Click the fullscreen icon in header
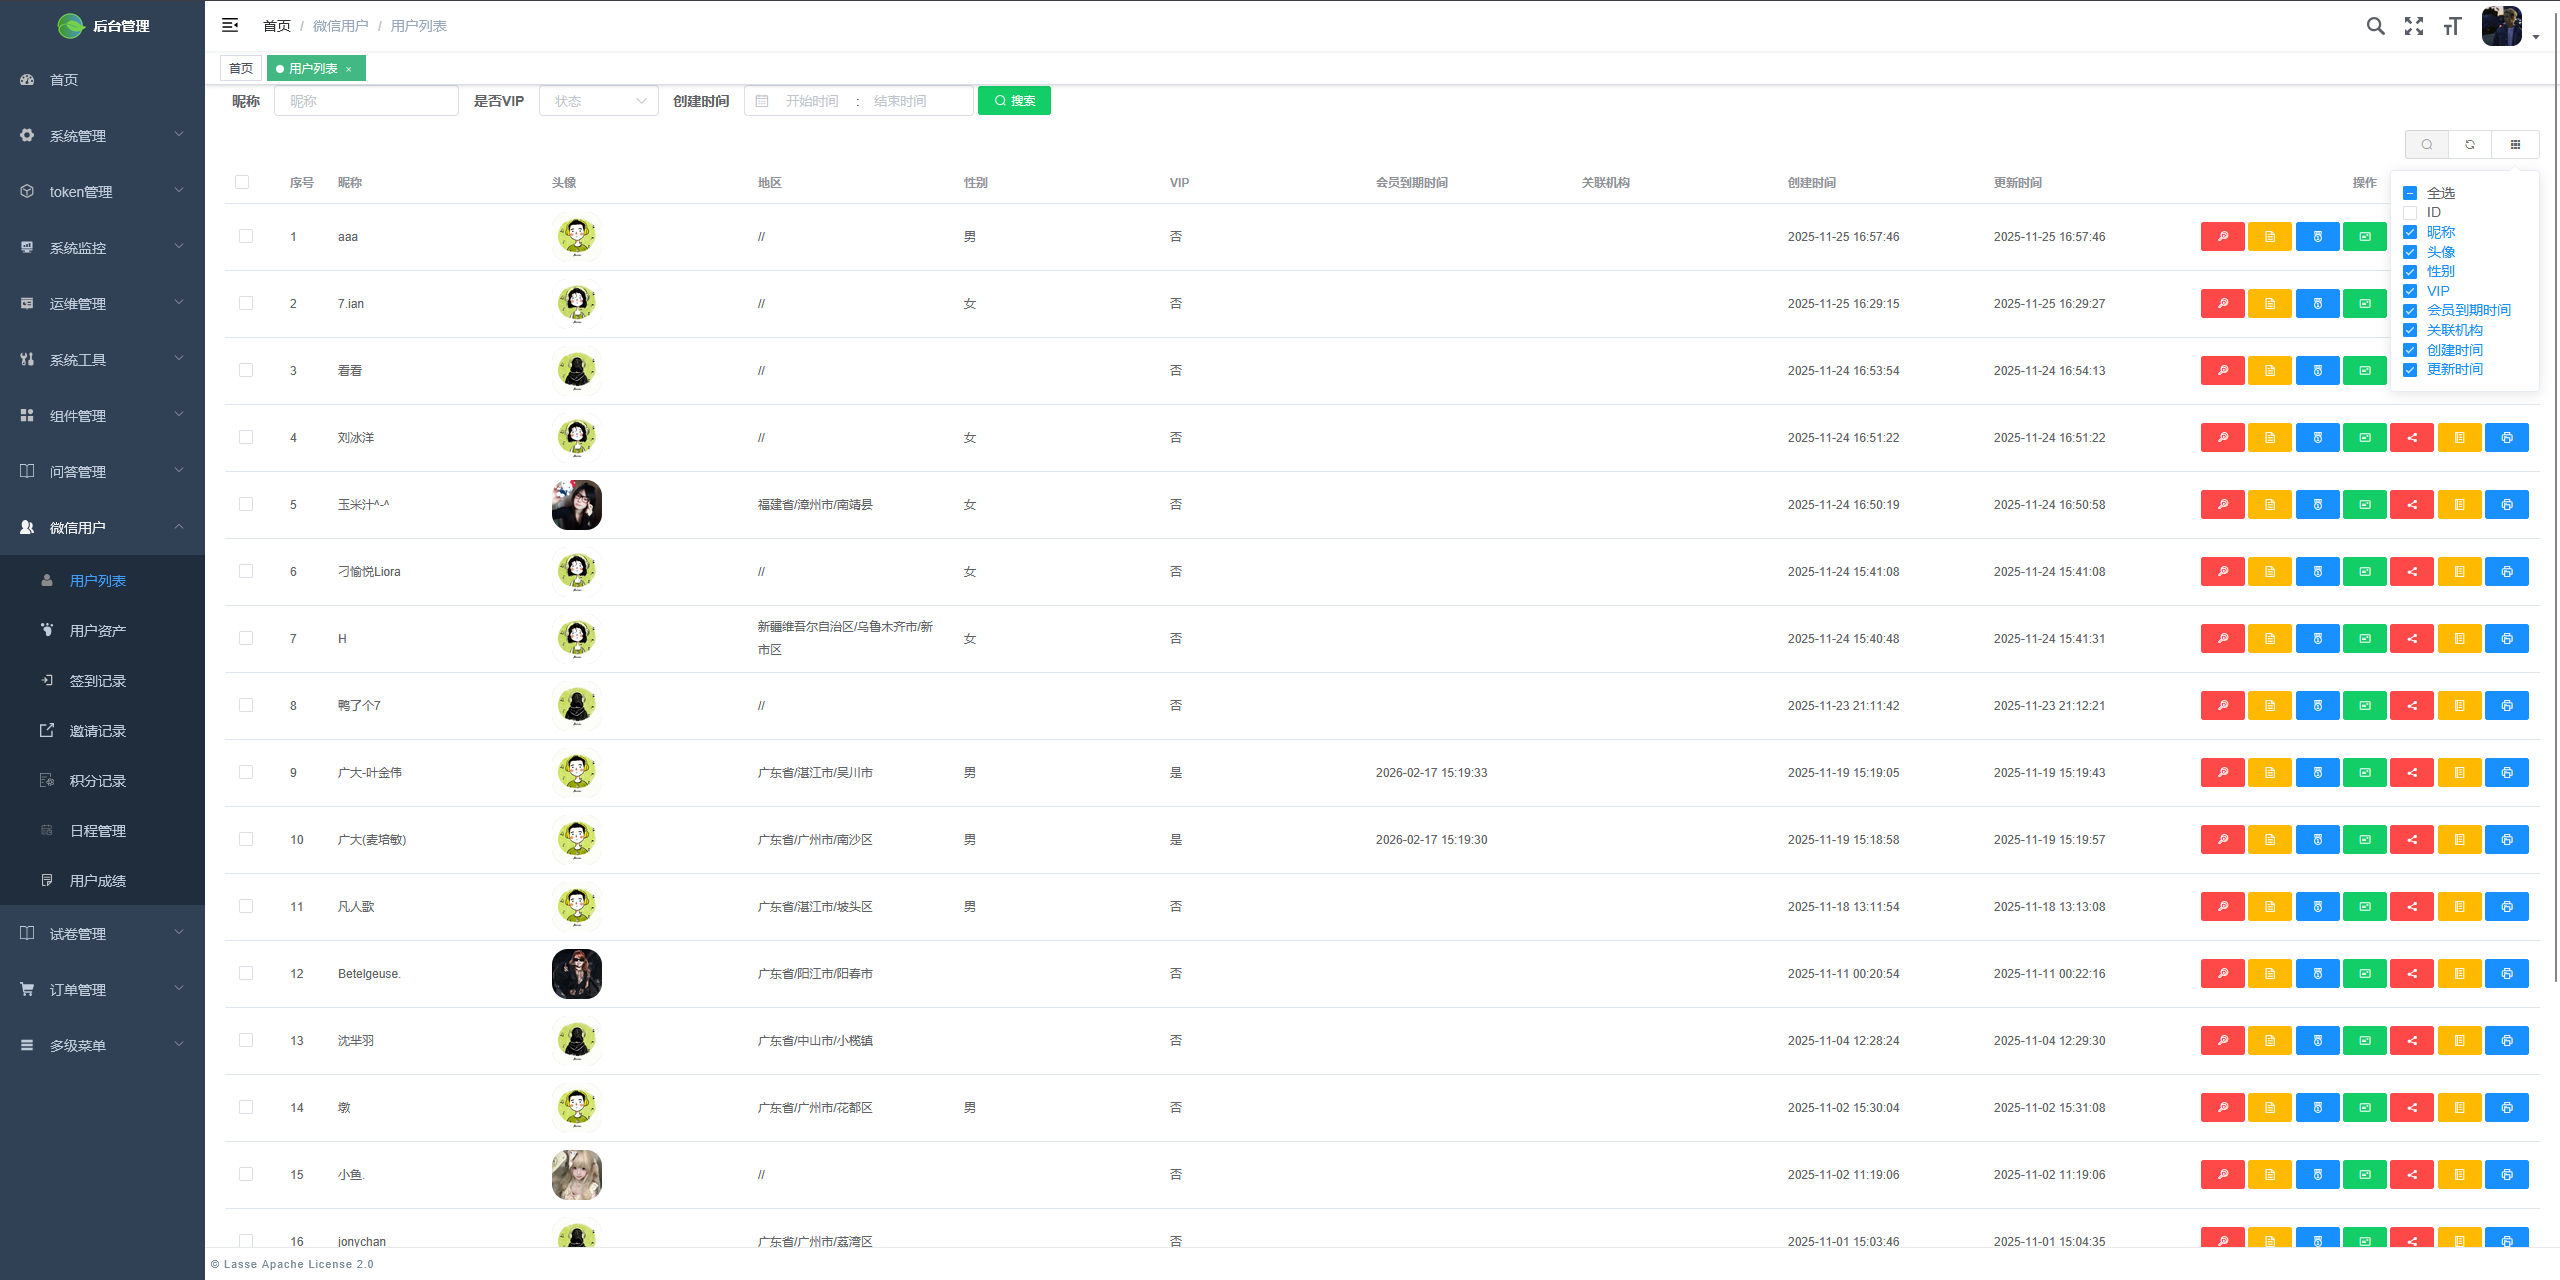This screenshot has height=1280, width=2560. pos(2414,26)
